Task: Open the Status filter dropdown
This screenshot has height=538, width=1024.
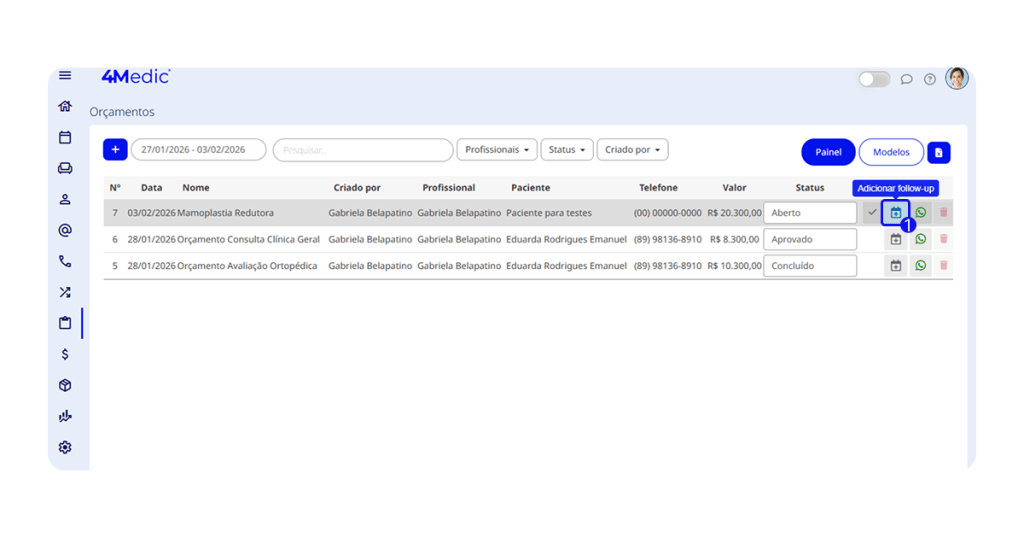Action: coord(567,150)
